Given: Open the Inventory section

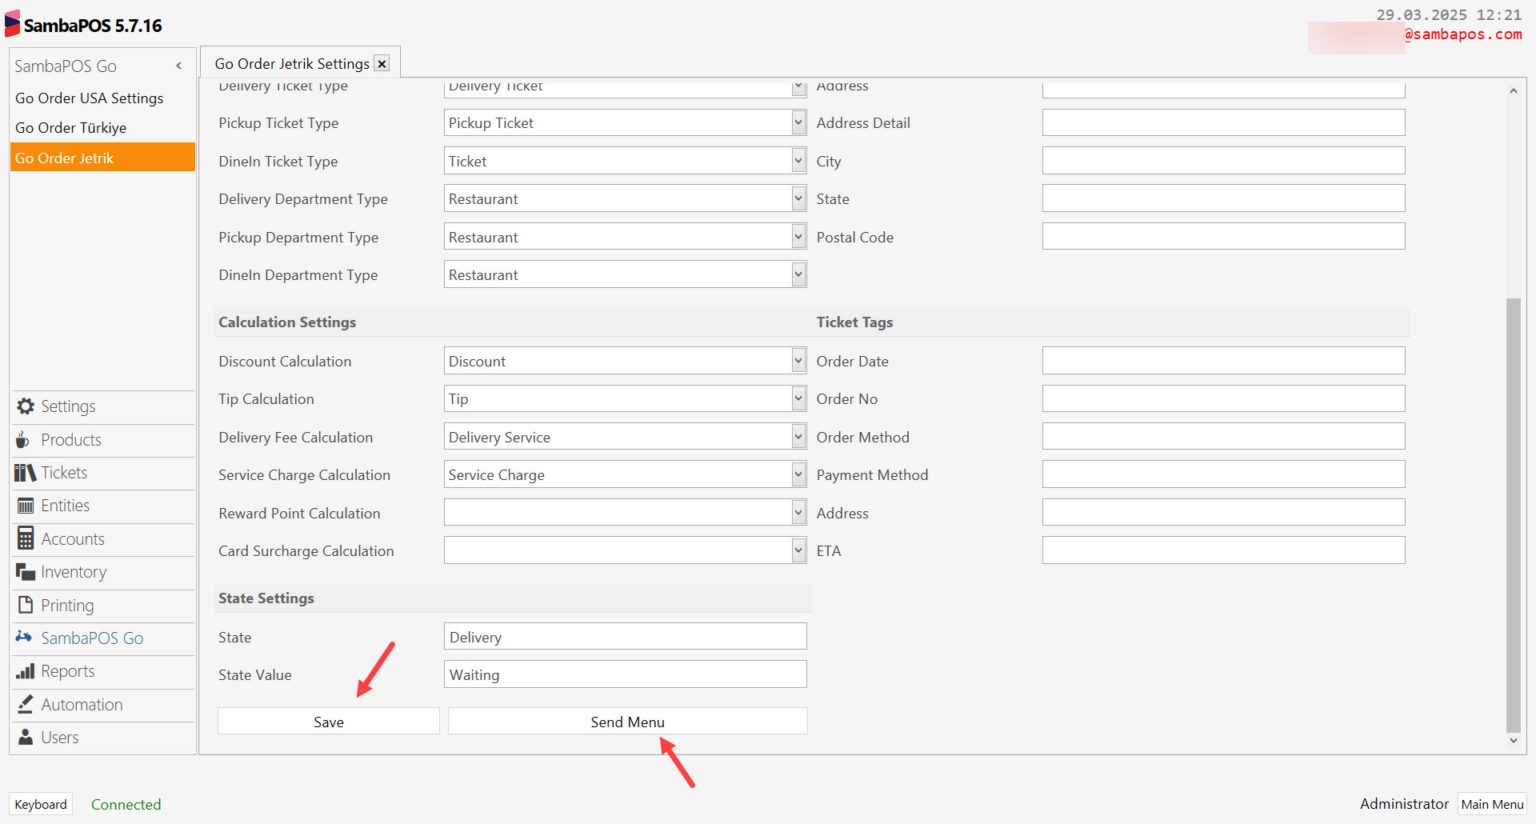Looking at the screenshot, I should [x=70, y=571].
